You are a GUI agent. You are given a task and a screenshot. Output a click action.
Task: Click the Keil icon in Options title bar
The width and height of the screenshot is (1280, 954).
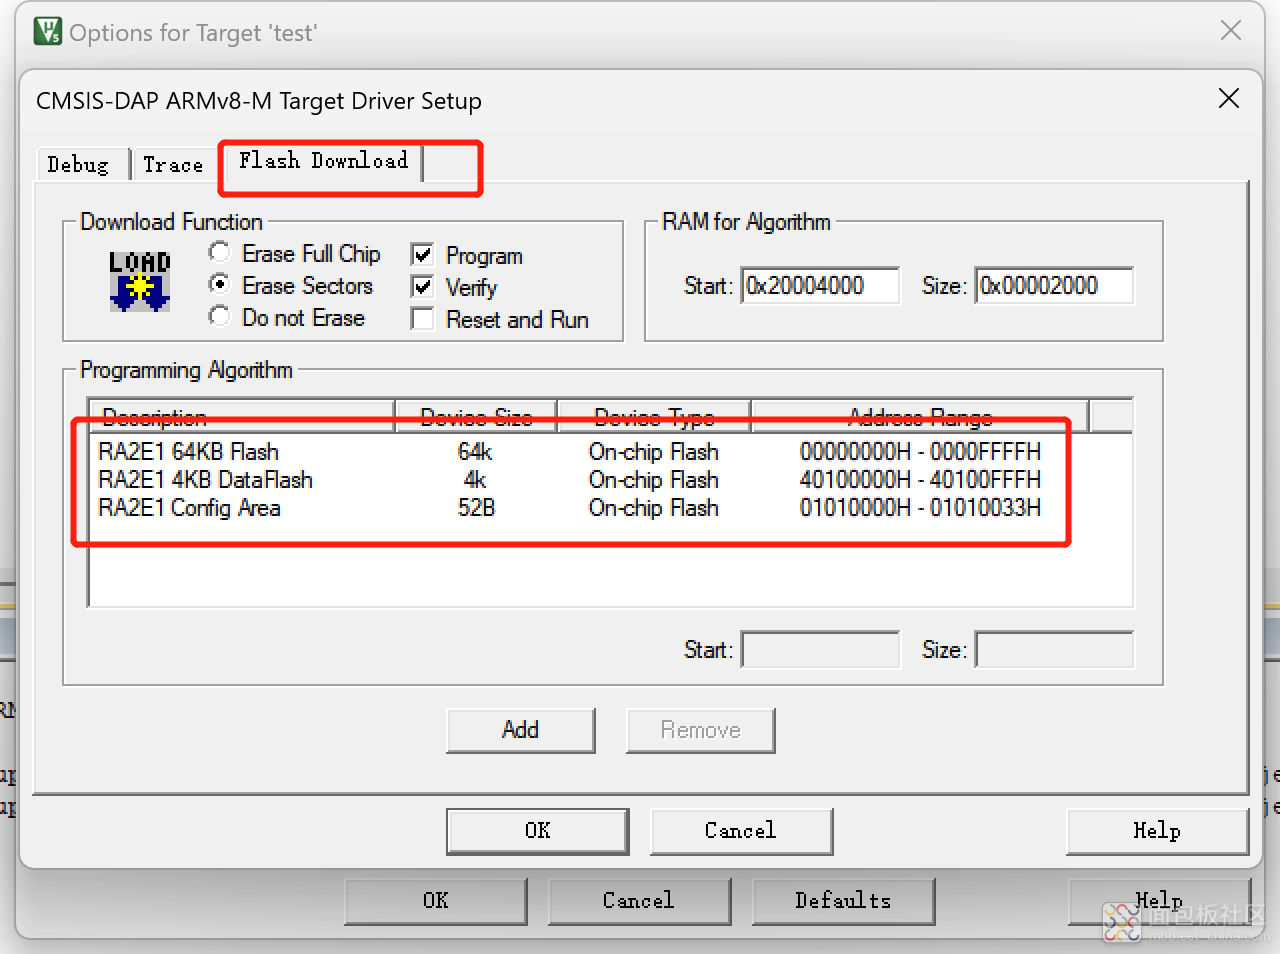[x=48, y=32]
